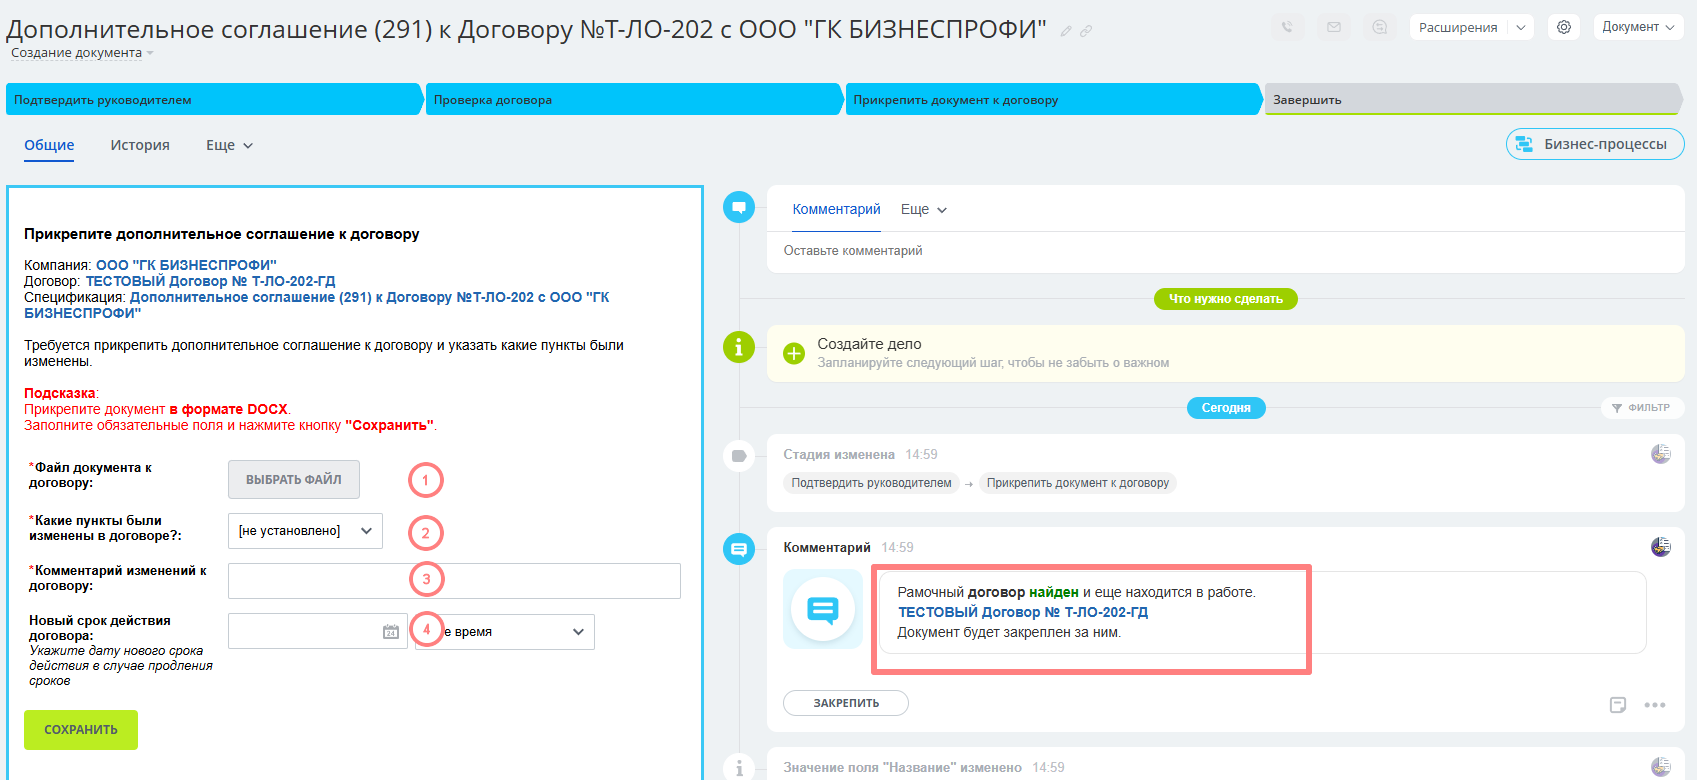The height and width of the screenshot is (780, 1697).
Task: Select stage 'Прикрепить документ к договору'
Action: tap(1054, 99)
